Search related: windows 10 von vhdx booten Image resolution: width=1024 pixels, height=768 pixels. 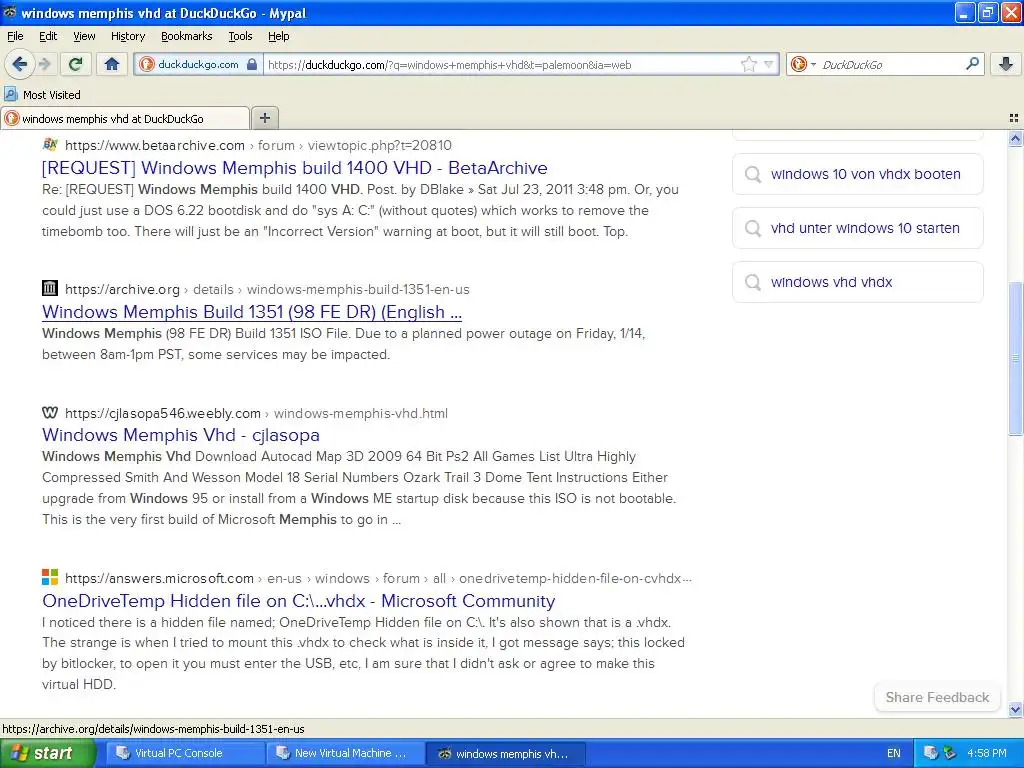pos(857,174)
